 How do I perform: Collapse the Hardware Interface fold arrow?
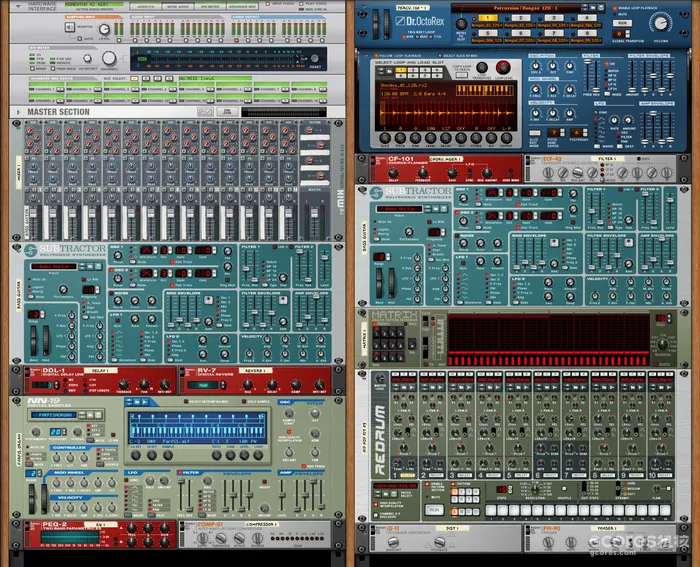click(x=18, y=6)
